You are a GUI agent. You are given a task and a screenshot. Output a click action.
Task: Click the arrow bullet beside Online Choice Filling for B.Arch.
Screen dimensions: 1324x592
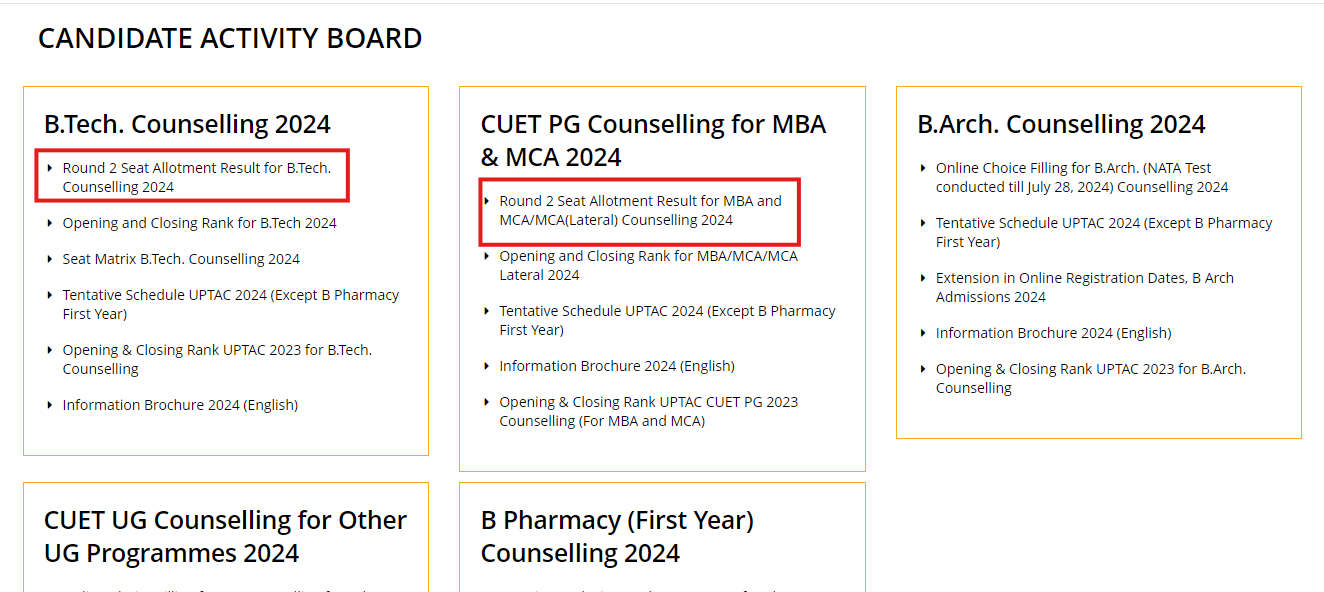coord(924,168)
